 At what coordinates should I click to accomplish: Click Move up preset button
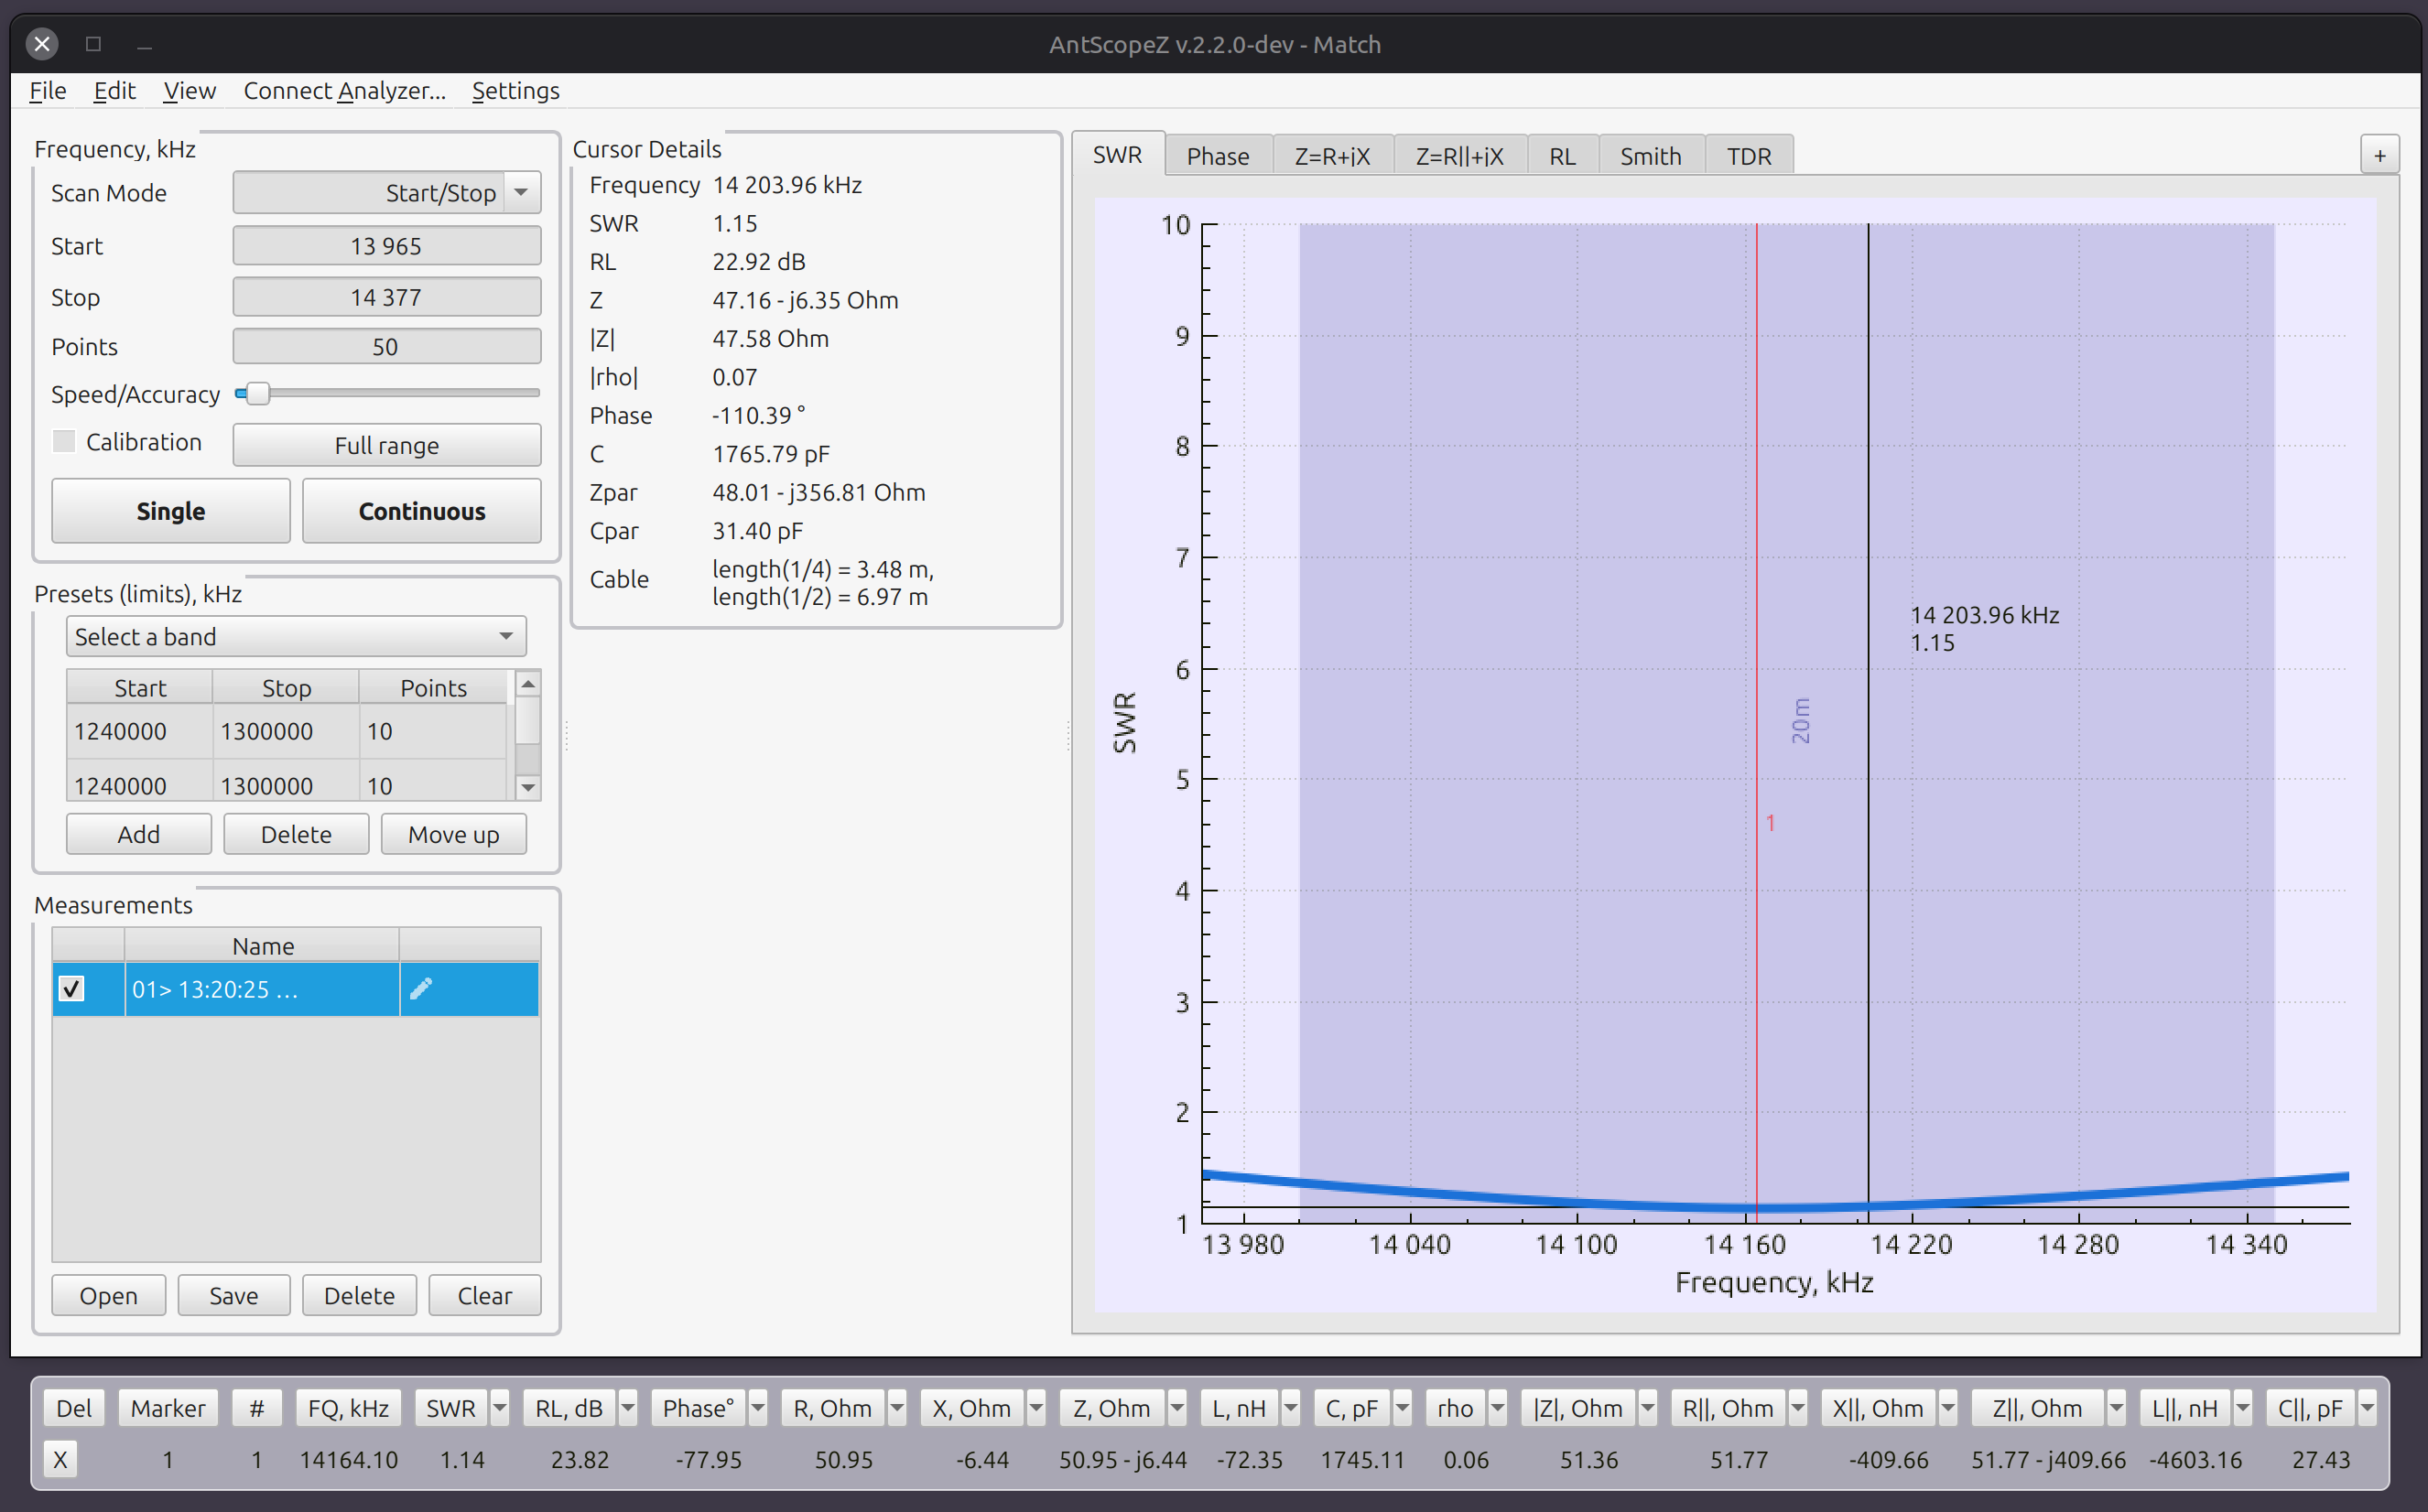pos(454,834)
